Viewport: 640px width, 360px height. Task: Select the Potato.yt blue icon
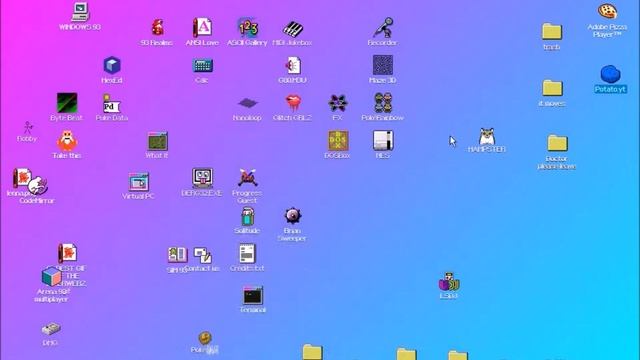click(610, 74)
